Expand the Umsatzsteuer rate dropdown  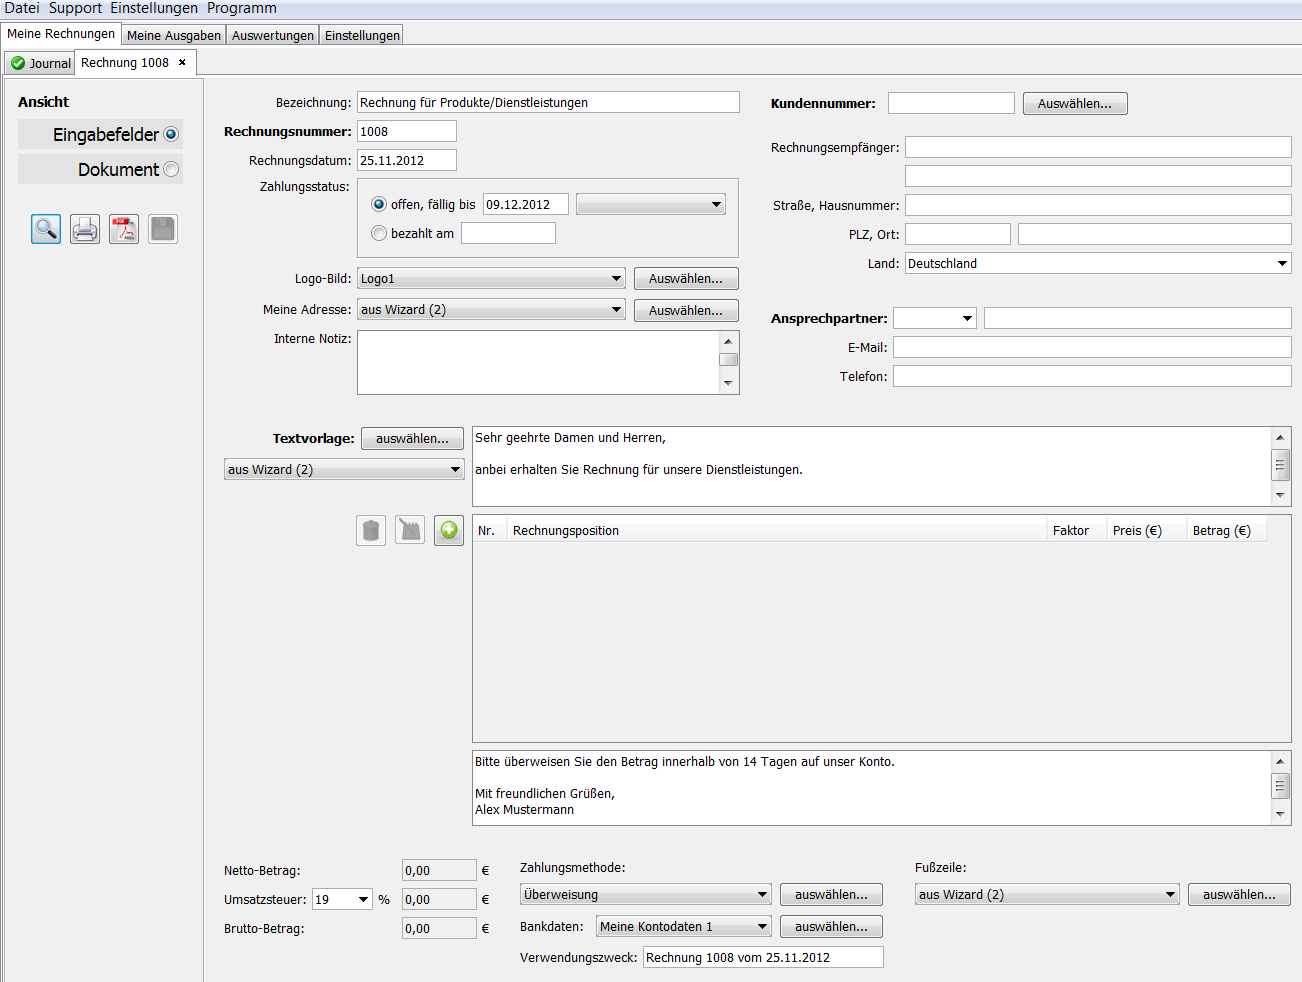coord(363,900)
